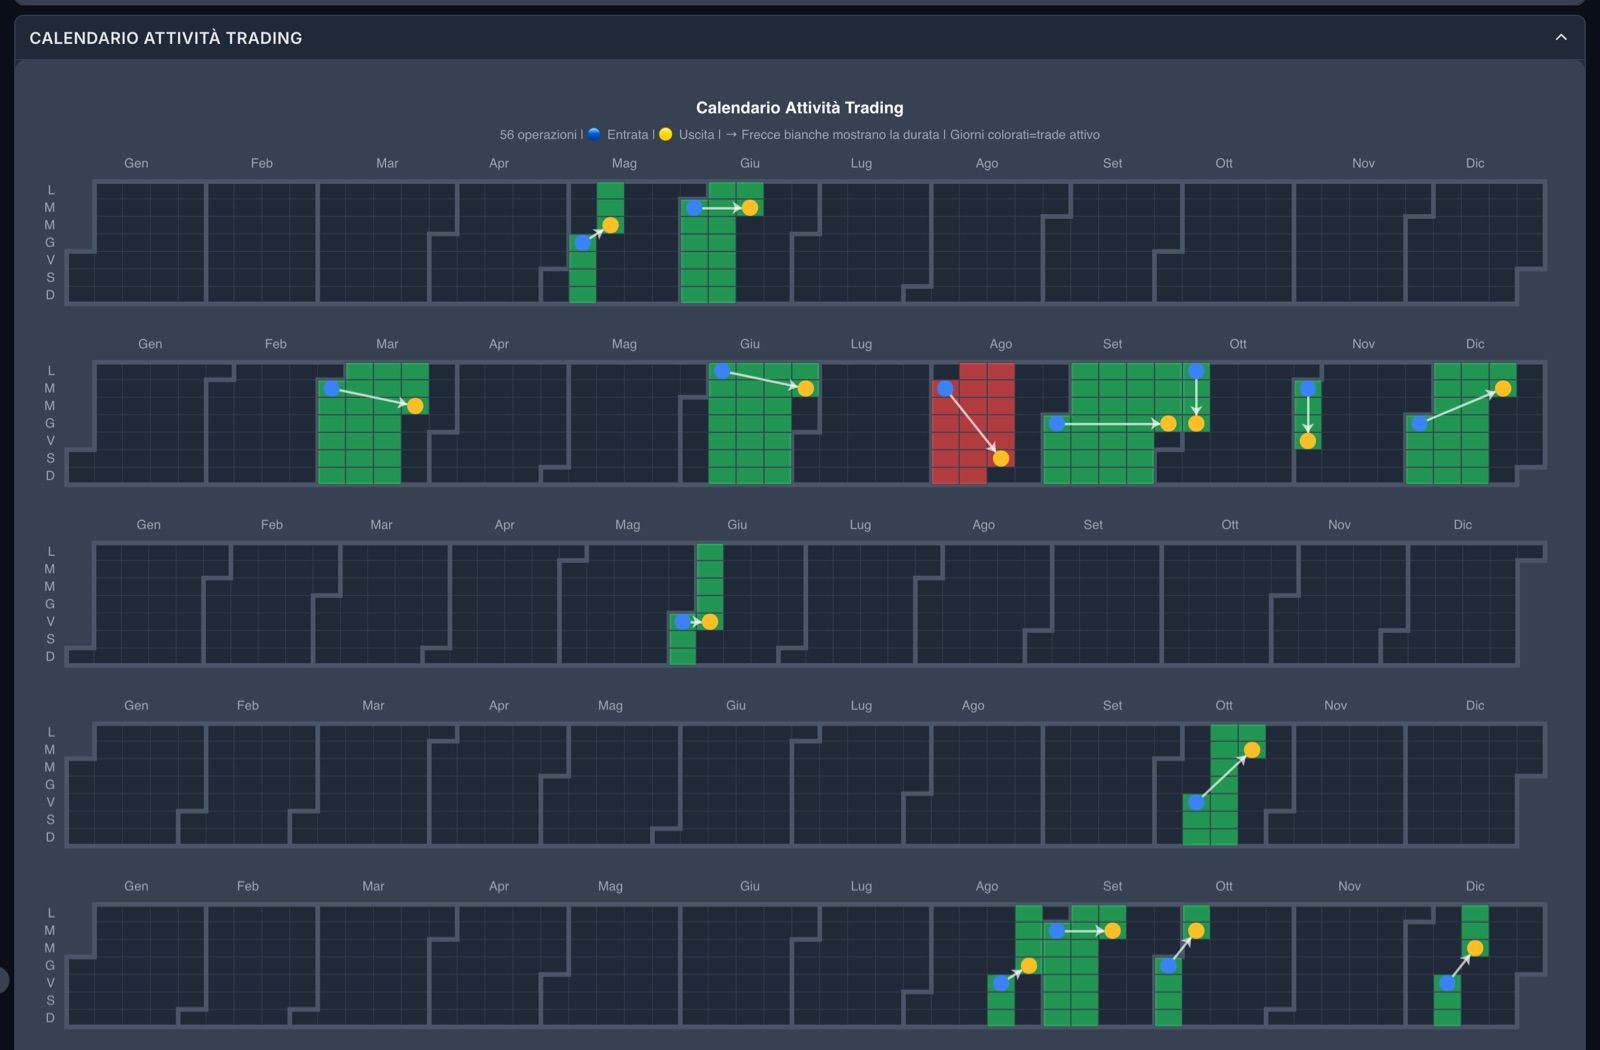Click the yellow exit marker in the bottom calendar's December

(x=1475, y=948)
